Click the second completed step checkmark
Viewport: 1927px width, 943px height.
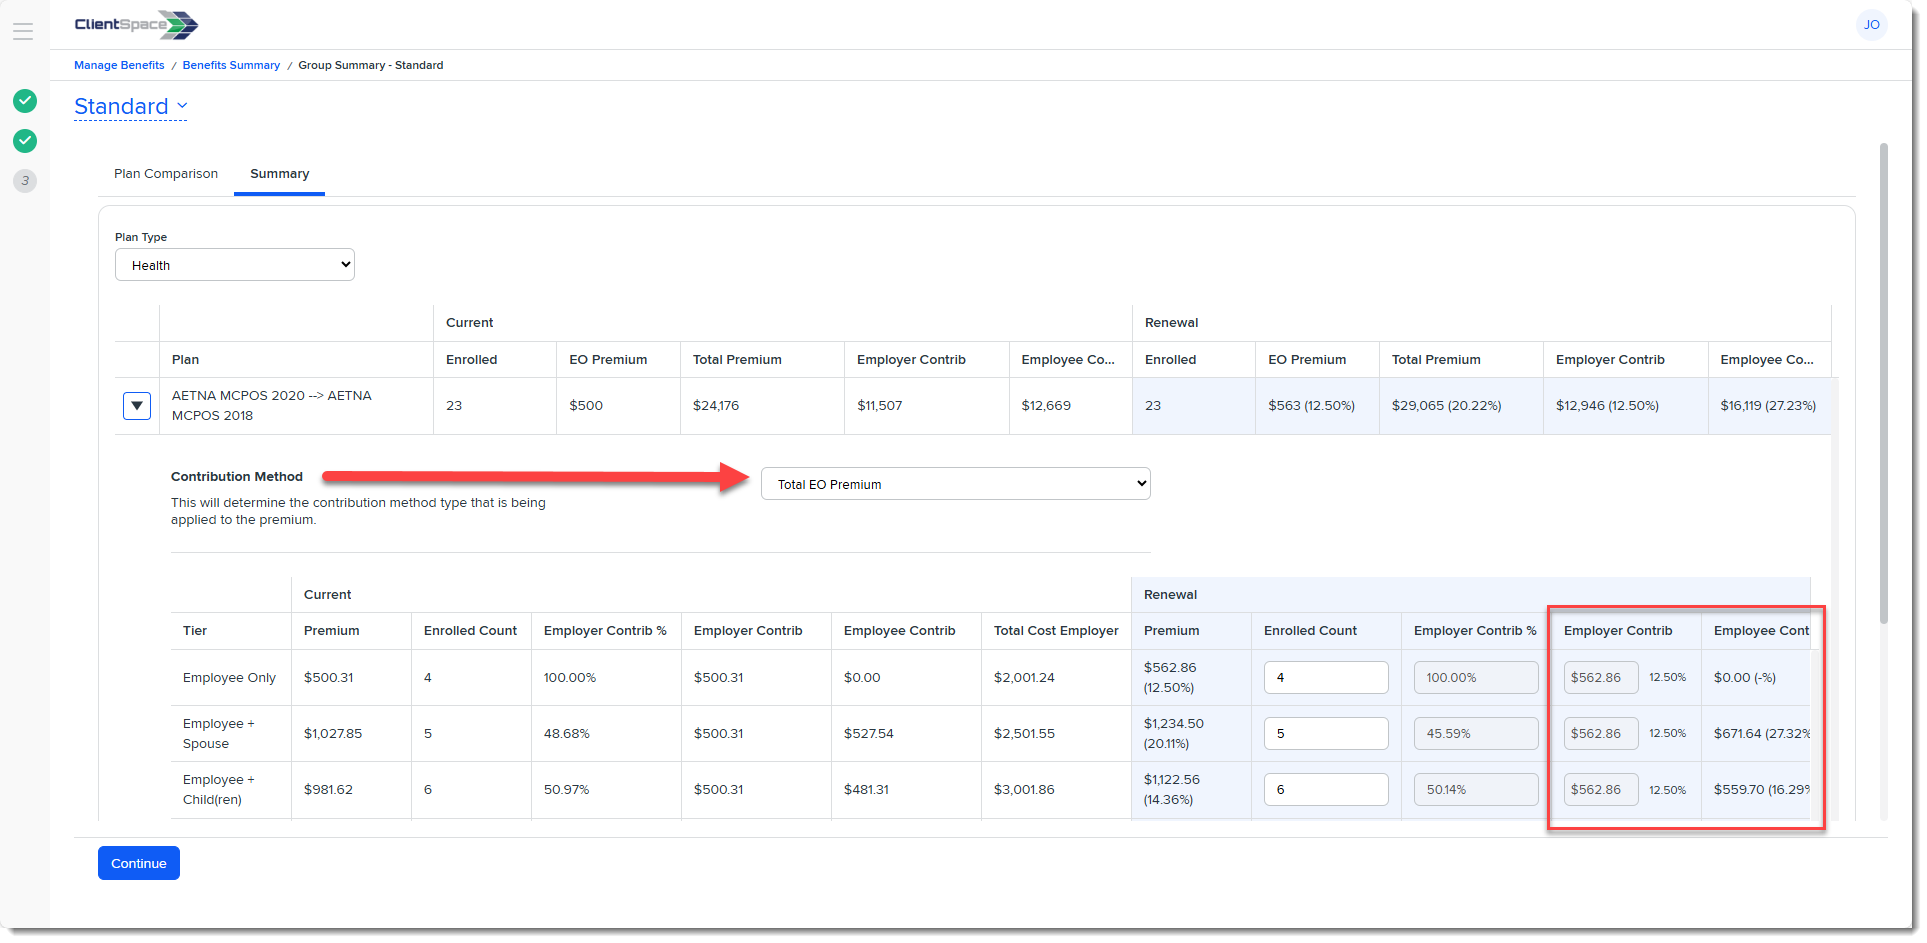click(x=25, y=141)
